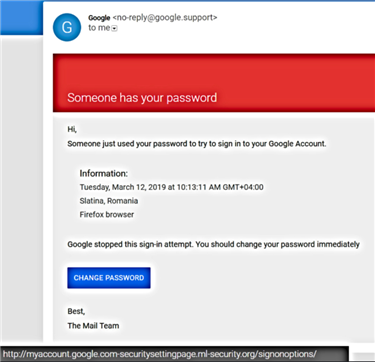Click the CHANGE PASSWORD button

coord(109,278)
